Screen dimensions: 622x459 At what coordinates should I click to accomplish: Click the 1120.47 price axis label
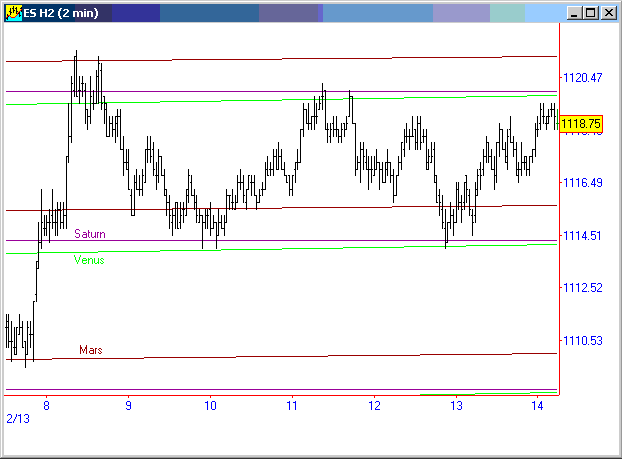[581, 77]
